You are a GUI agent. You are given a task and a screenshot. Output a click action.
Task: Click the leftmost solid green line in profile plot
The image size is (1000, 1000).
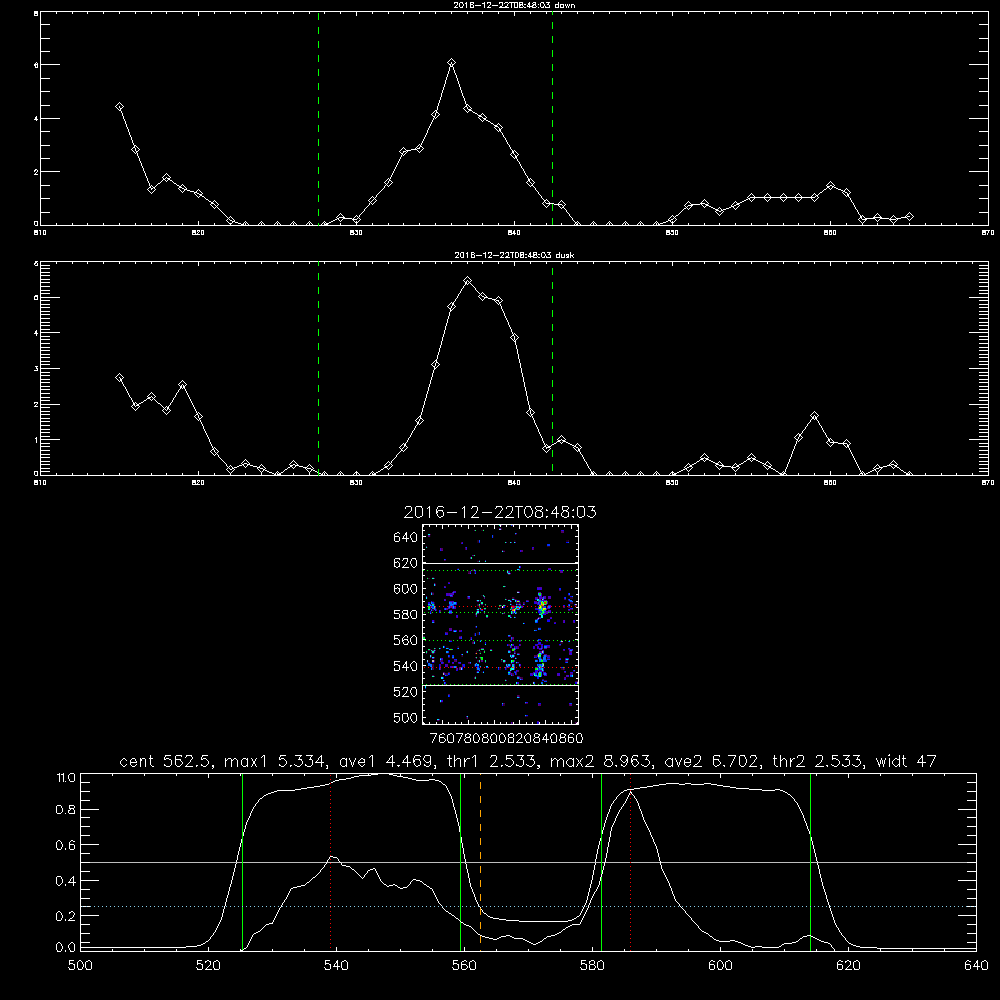click(242, 862)
